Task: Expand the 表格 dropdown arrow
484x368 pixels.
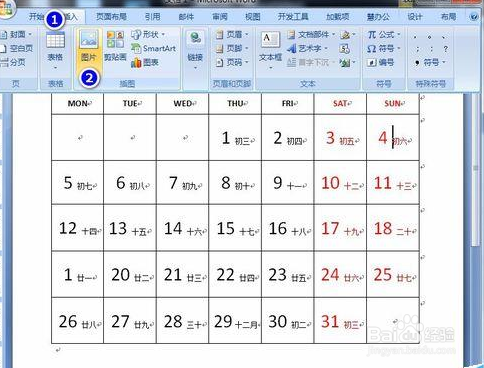Action: (x=55, y=68)
